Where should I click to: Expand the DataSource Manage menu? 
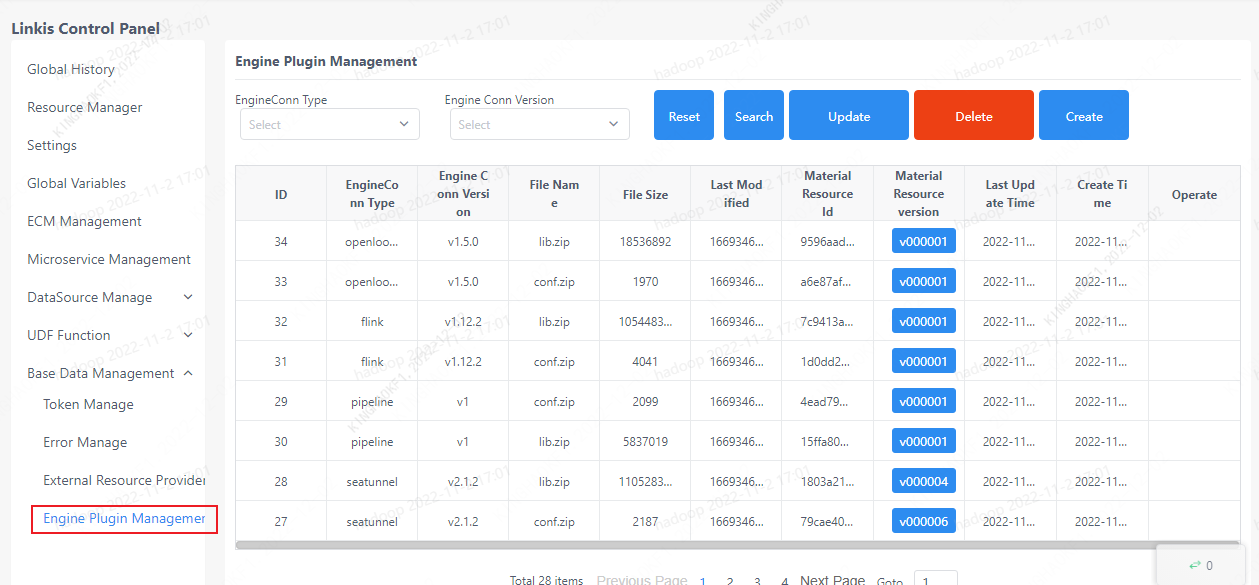(90, 297)
